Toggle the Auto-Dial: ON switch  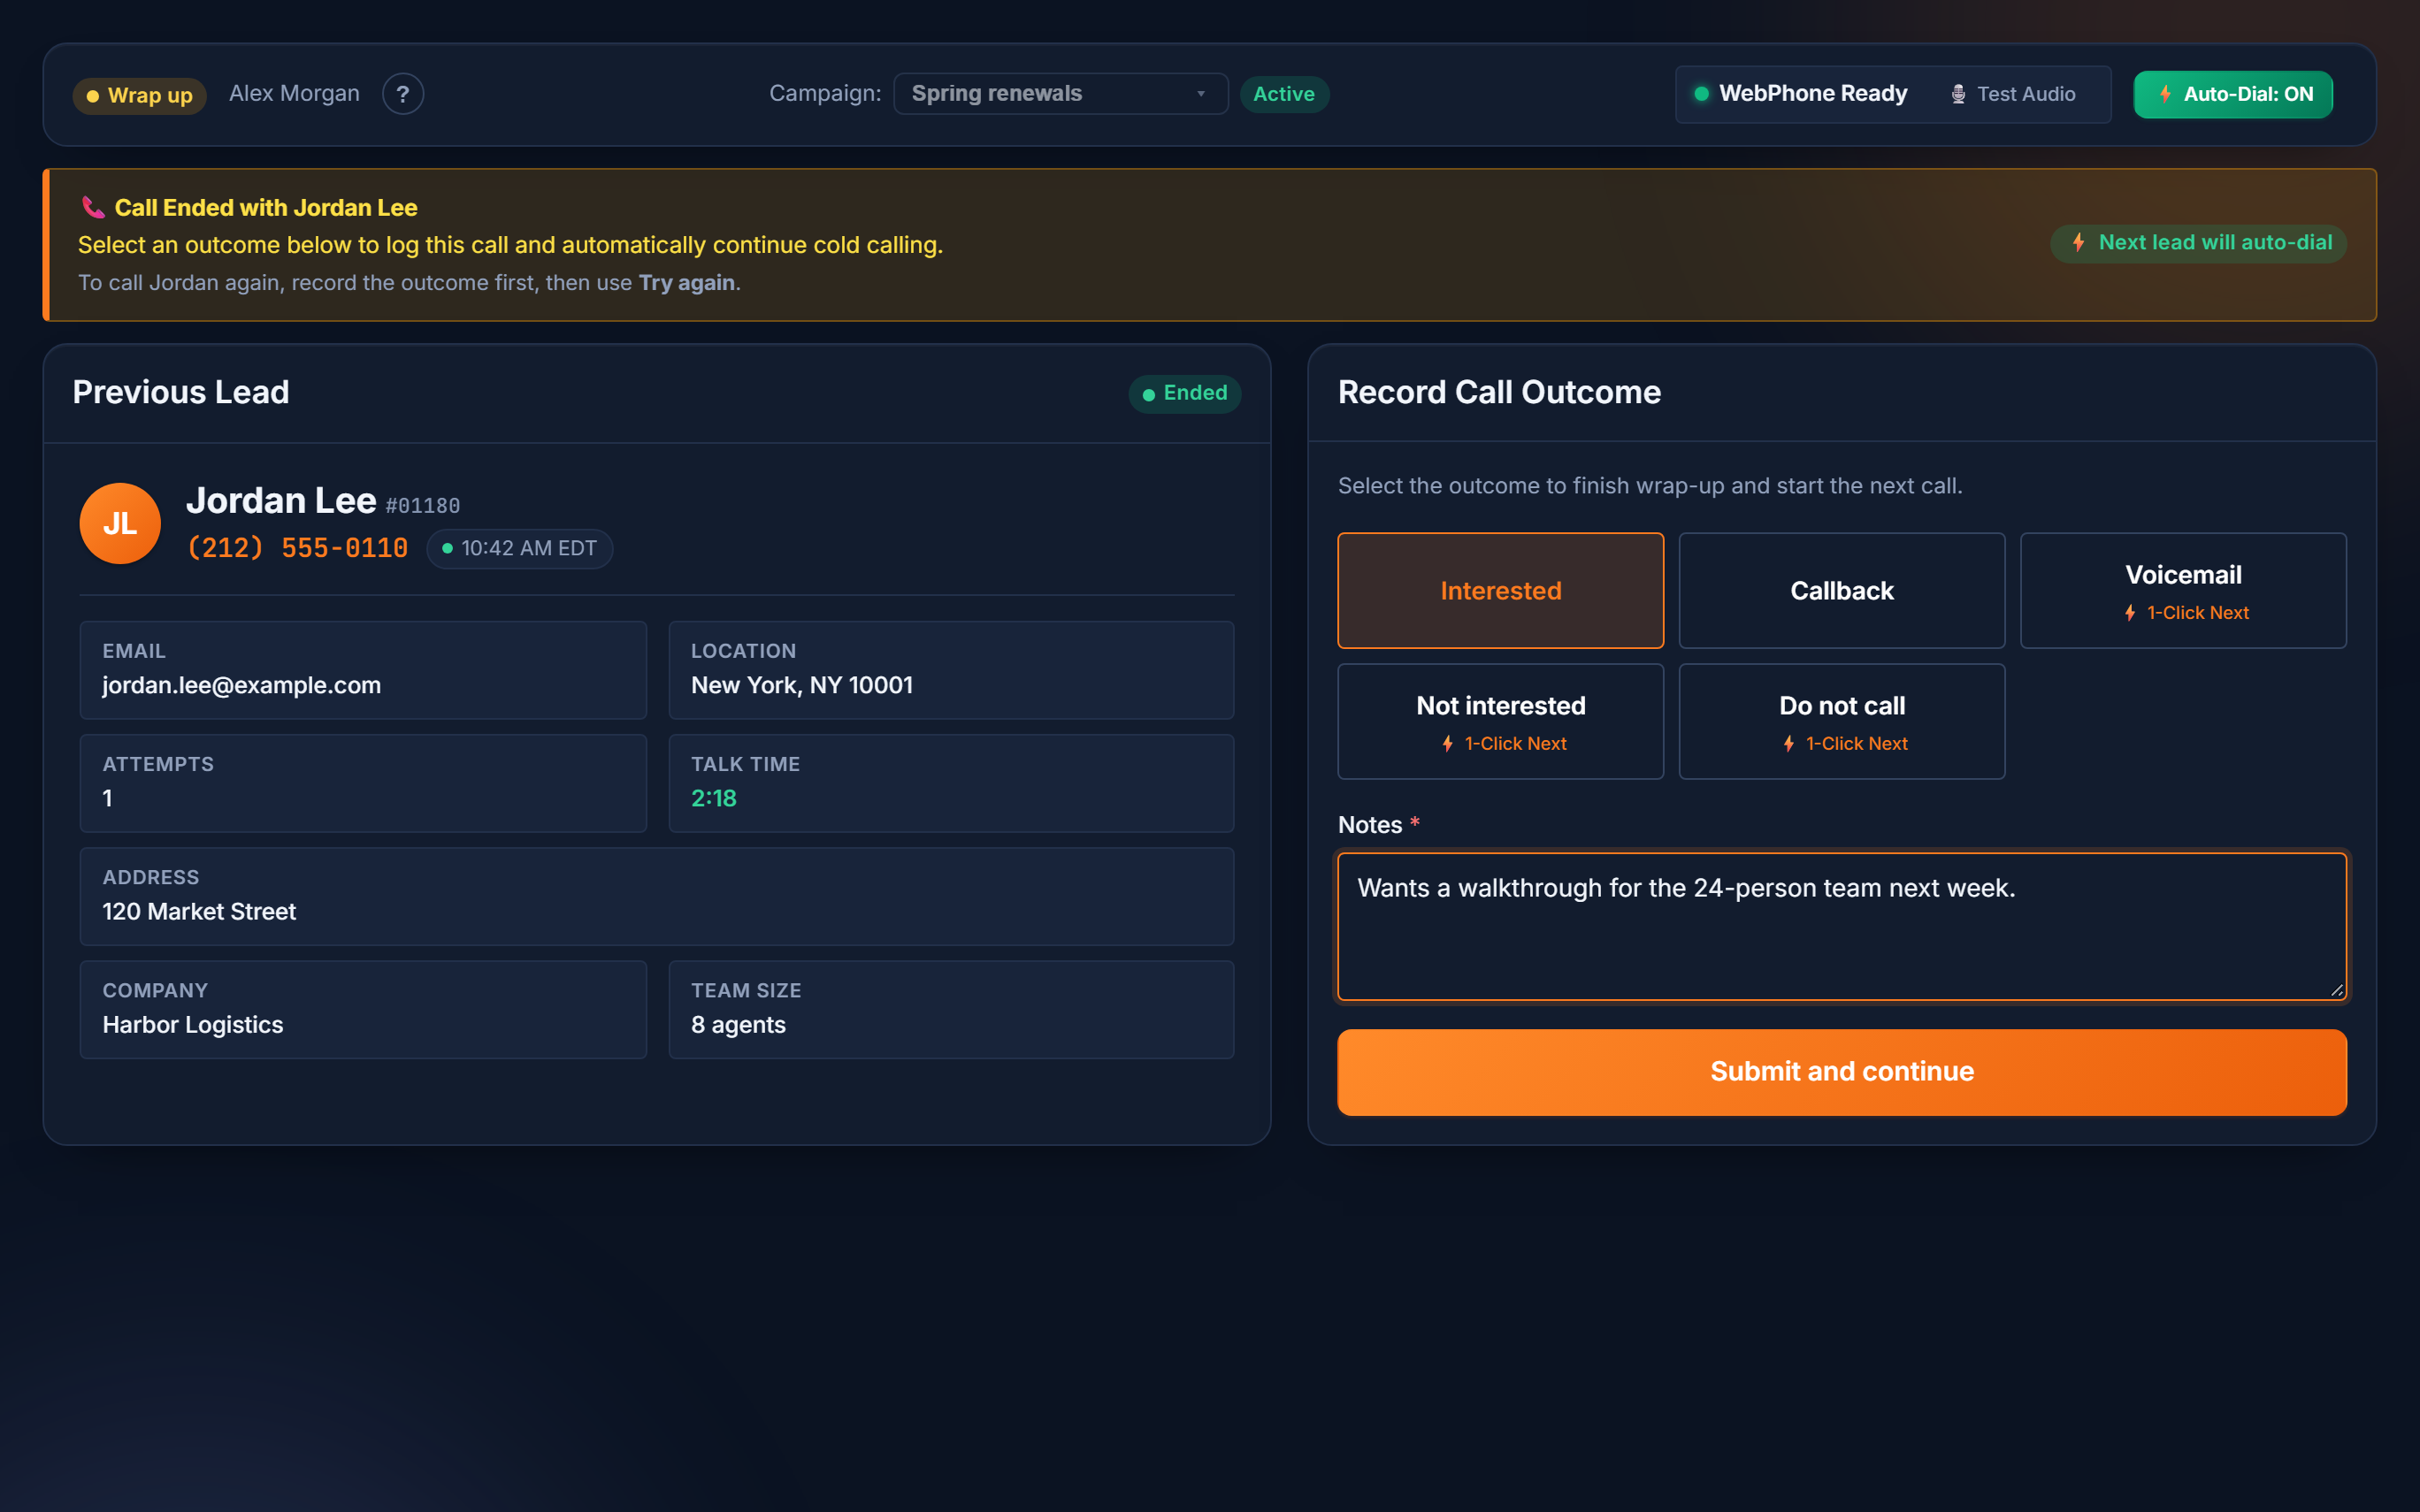point(2233,94)
